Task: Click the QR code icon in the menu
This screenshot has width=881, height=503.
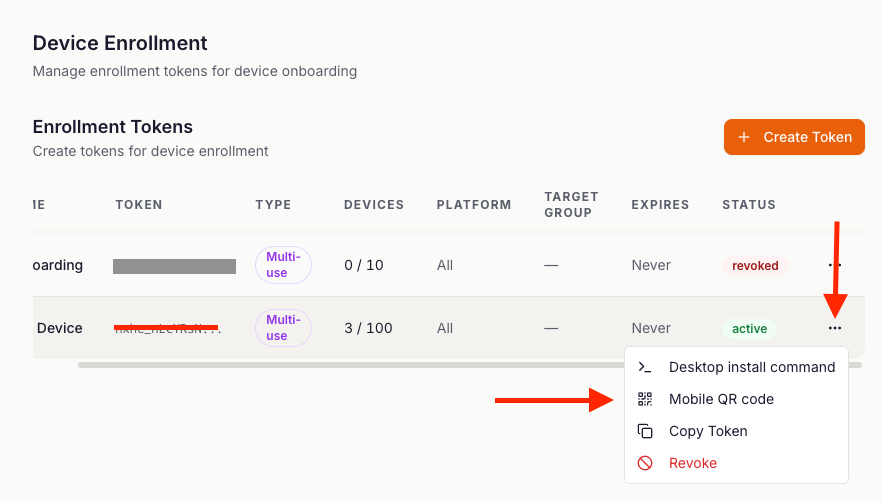Action: [x=645, y=399]
